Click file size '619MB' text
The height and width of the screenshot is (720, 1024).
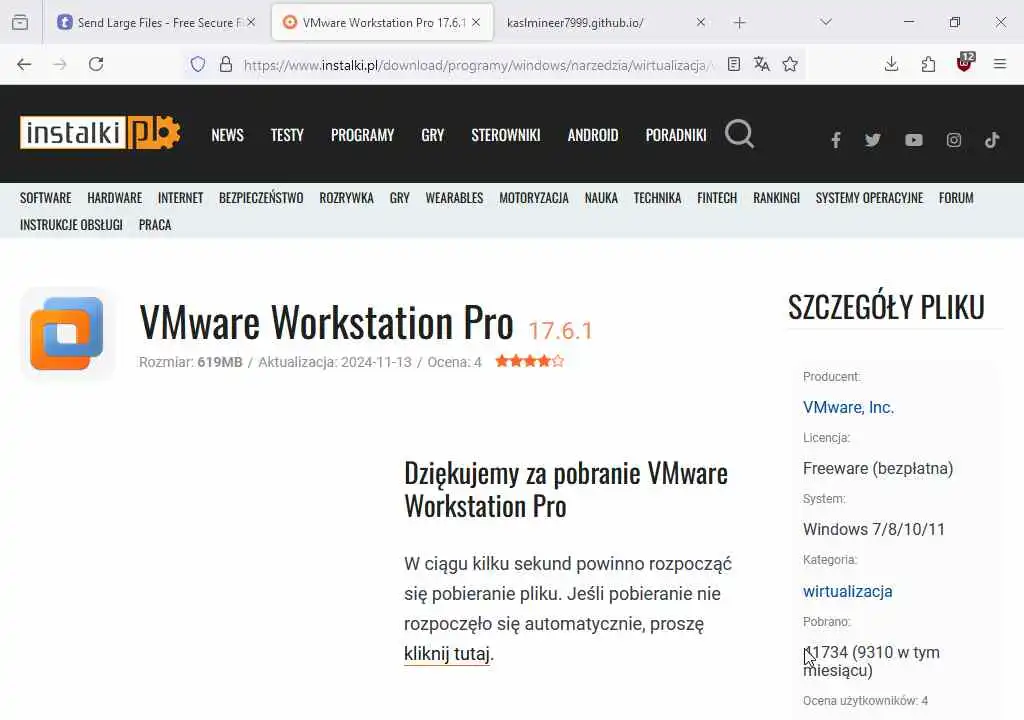click(x=220, y=362)
